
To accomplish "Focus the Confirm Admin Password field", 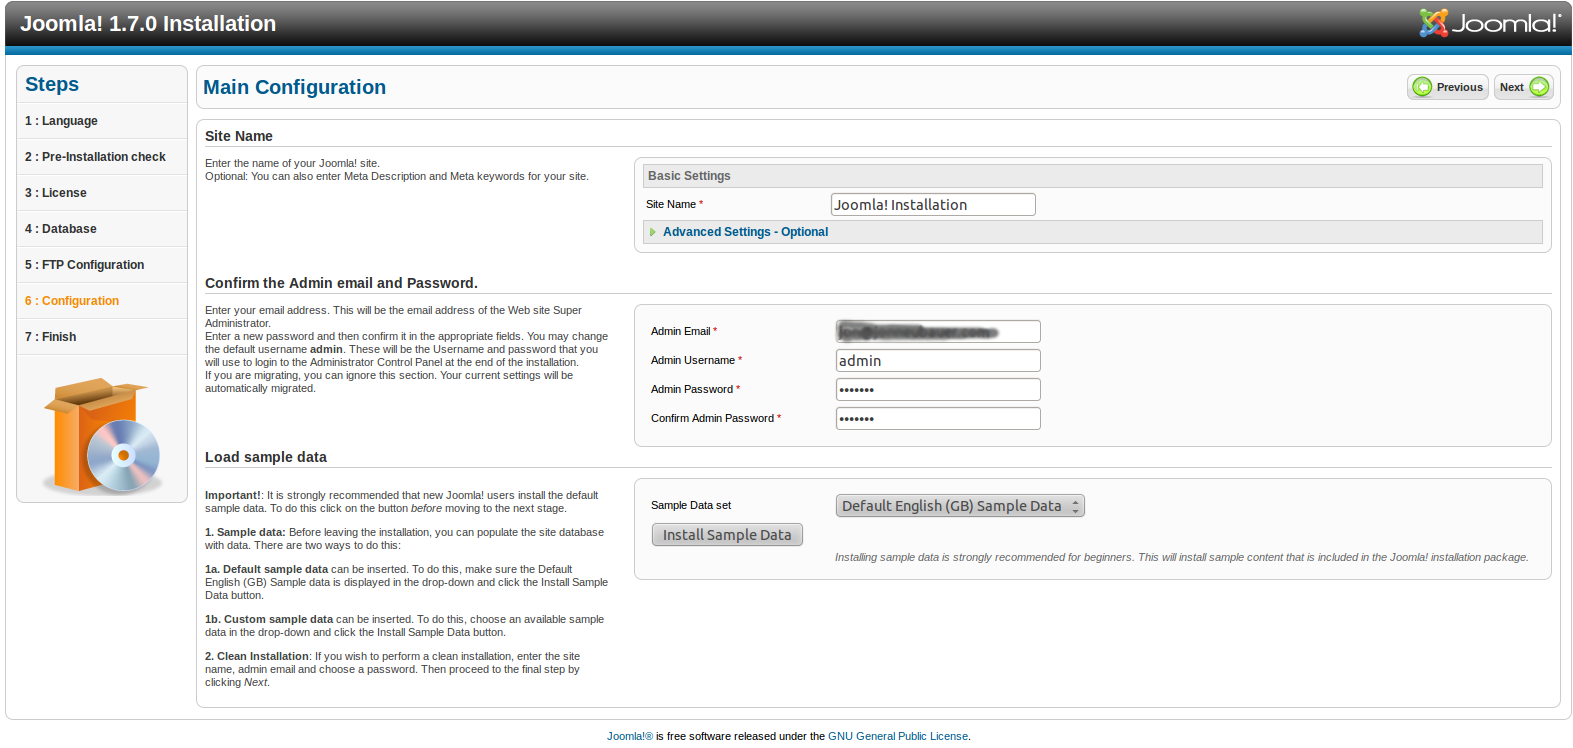I will coord(938,419).
